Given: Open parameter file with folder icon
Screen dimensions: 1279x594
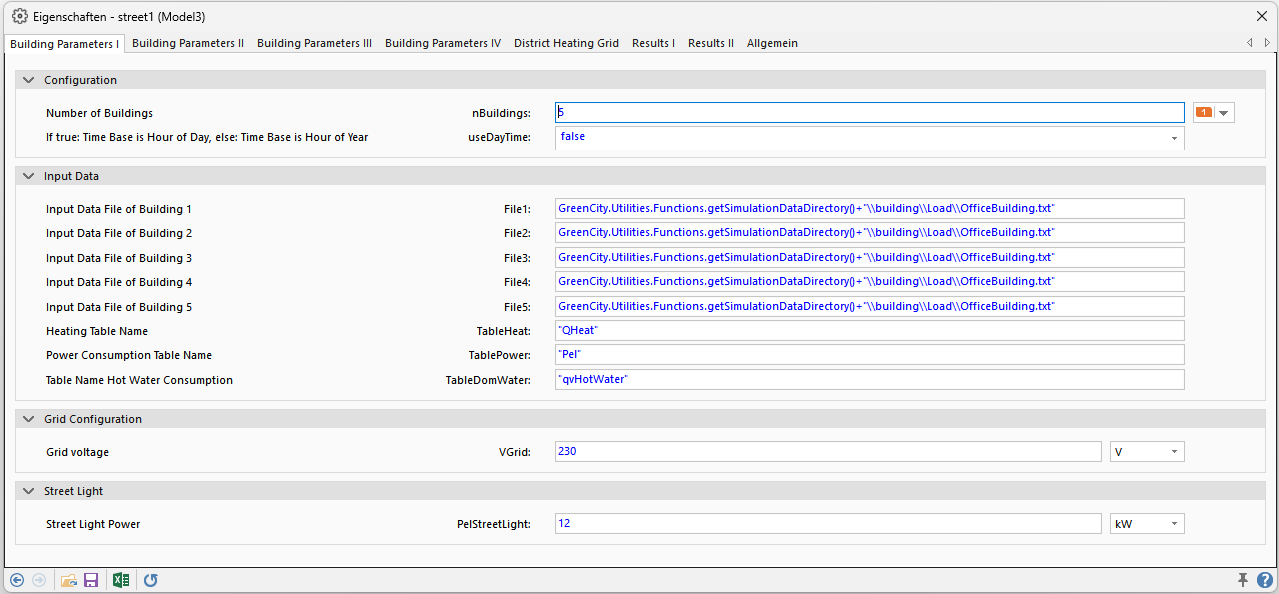Looking at the screenshot, I should (69, 580).
